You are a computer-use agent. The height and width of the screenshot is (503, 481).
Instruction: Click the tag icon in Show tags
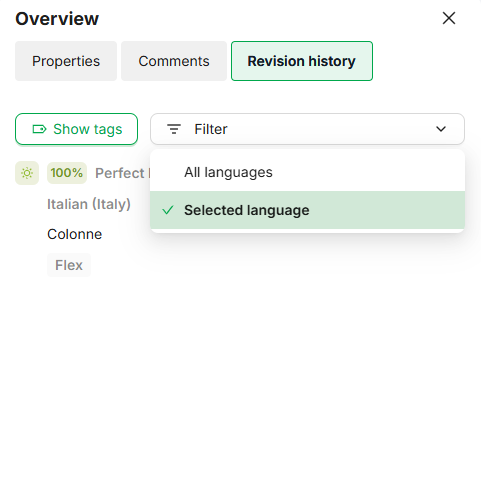39,129
